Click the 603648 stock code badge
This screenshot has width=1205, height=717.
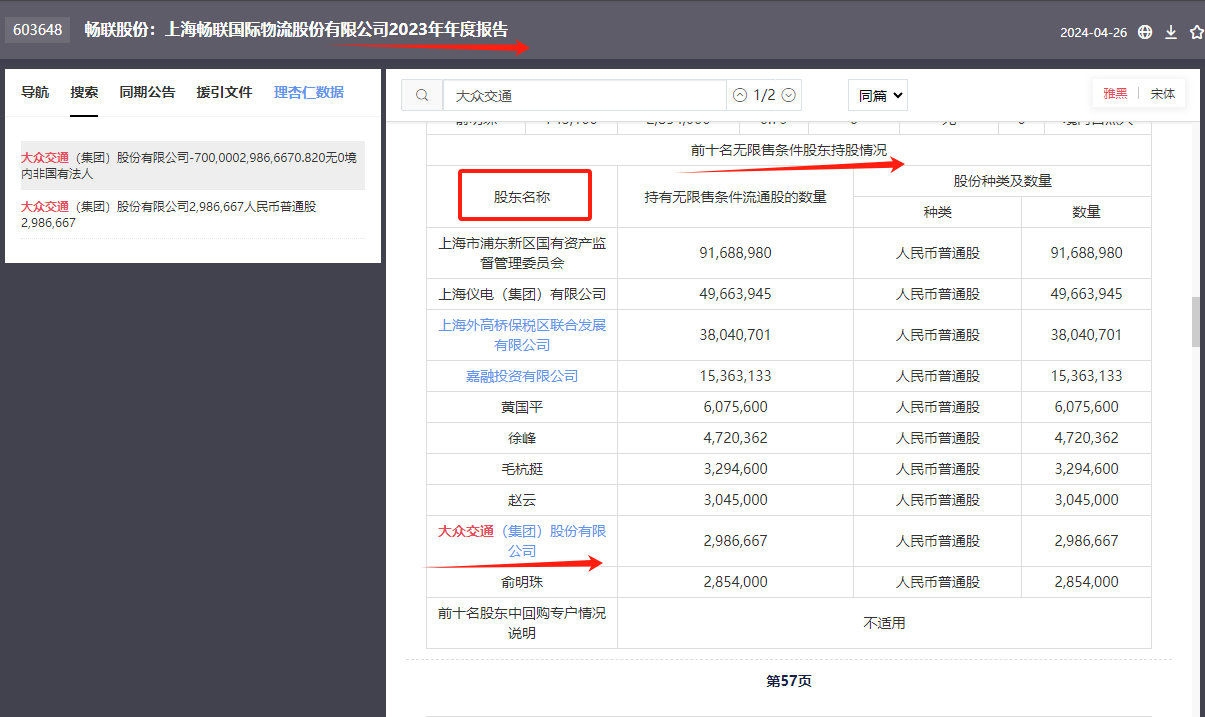(x=37, y=30)
